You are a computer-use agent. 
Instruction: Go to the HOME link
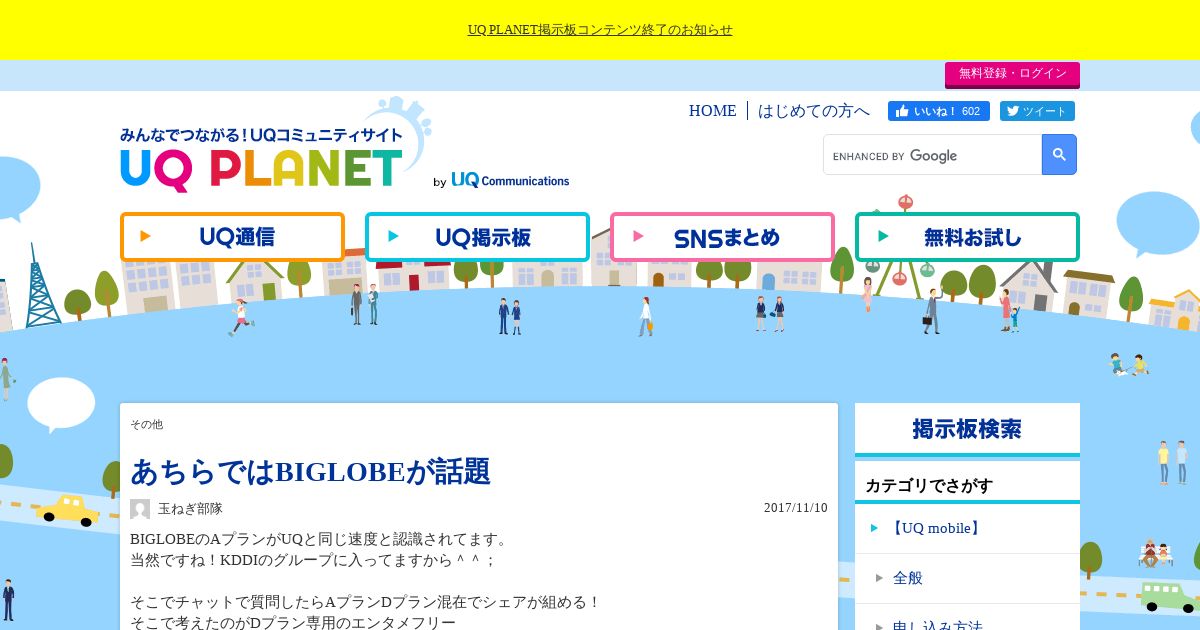[x=712, y=111]
